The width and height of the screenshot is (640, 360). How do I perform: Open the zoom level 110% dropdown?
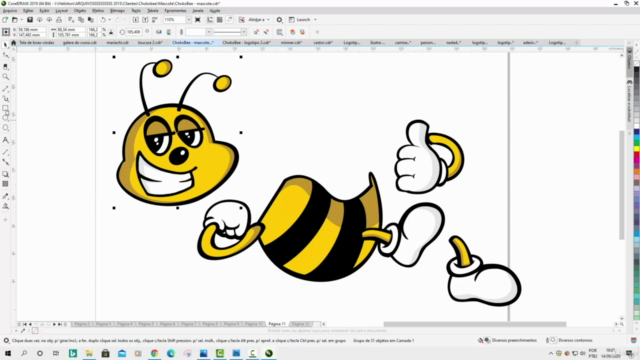(189, 20)
